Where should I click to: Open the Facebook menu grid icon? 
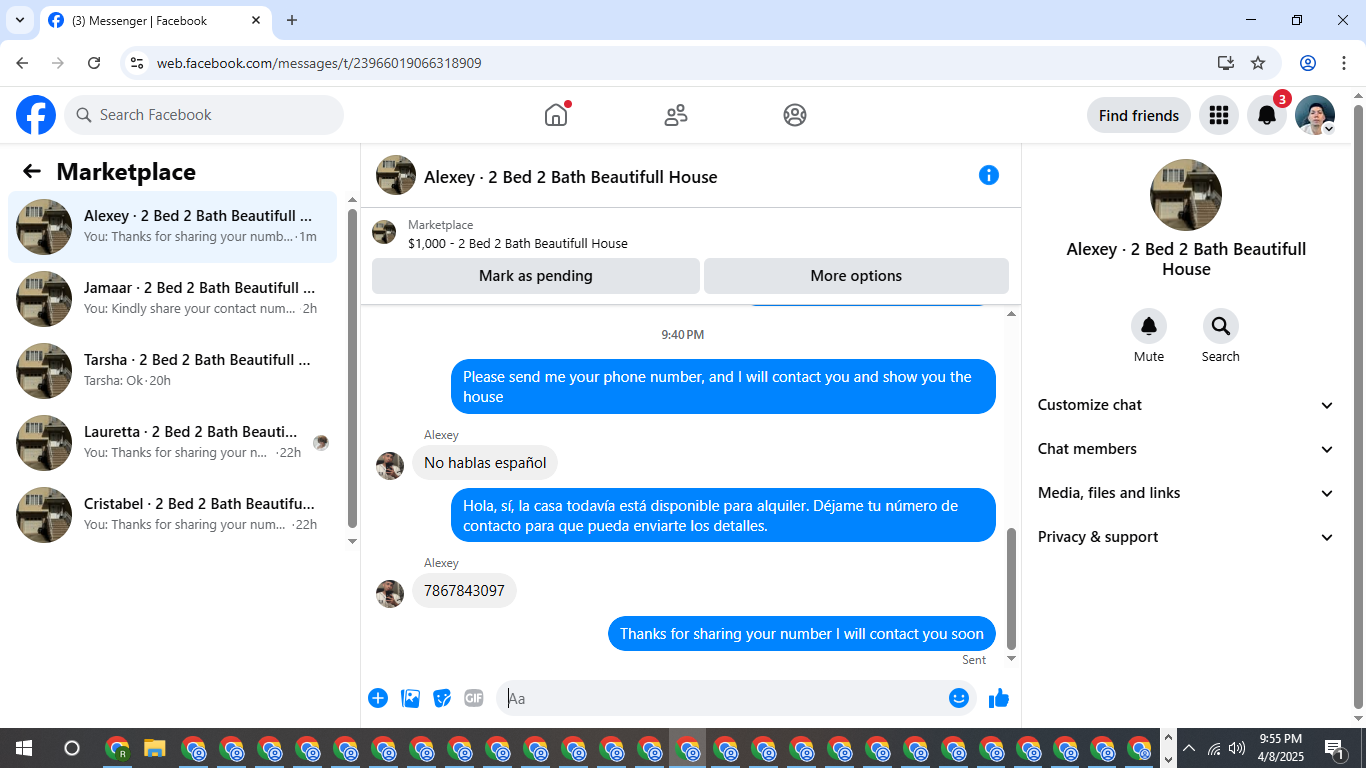1218,115
